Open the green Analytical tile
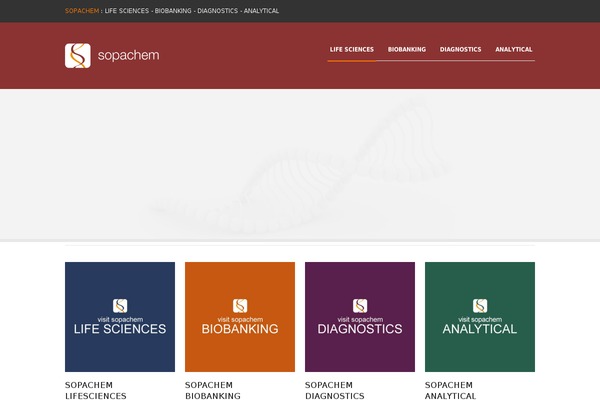Viewport: 600px width, 400px height. tap(480, 317)
